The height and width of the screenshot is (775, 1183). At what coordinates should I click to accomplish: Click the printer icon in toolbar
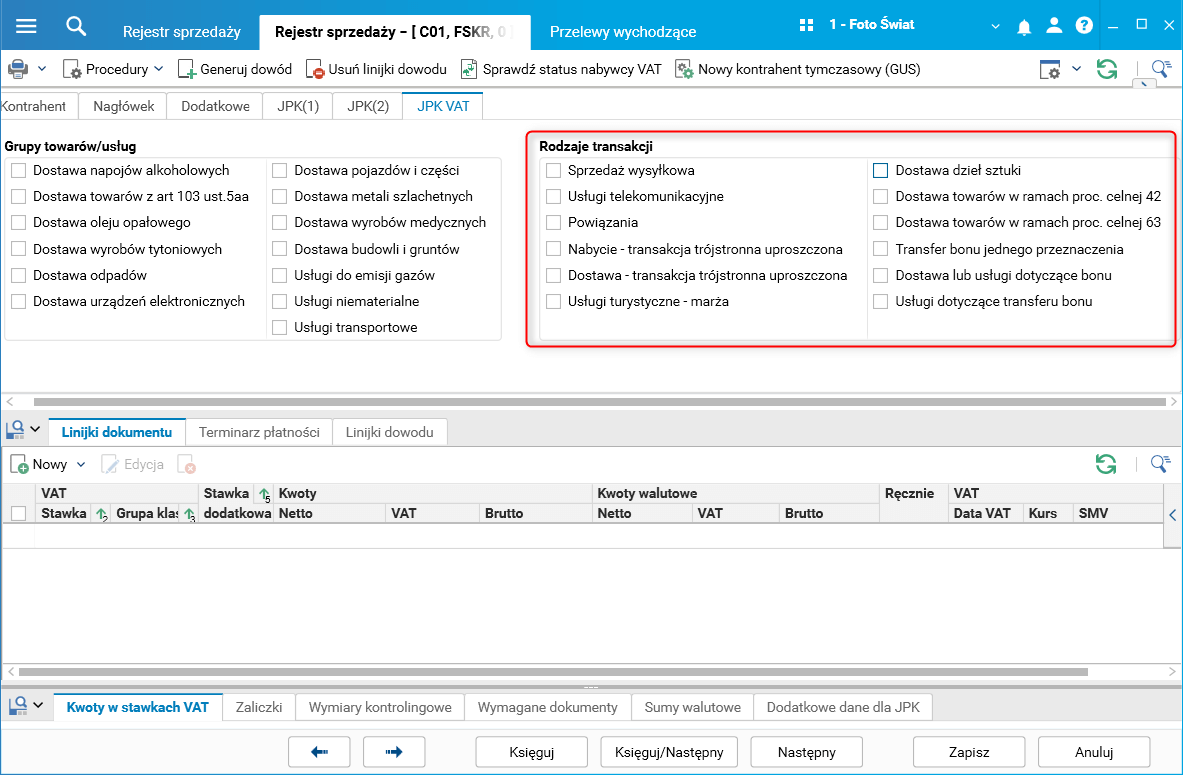click(17, 69)
